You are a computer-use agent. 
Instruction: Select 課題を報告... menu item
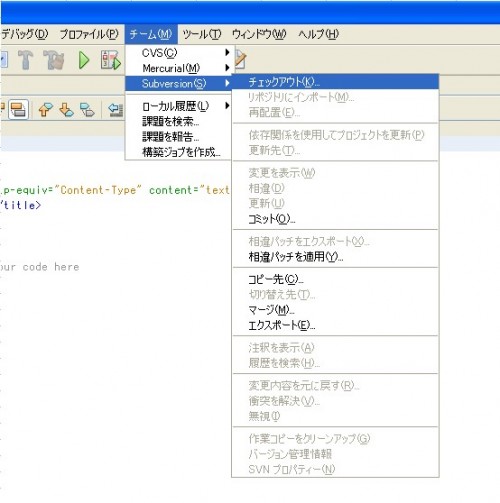coord(179,137)
